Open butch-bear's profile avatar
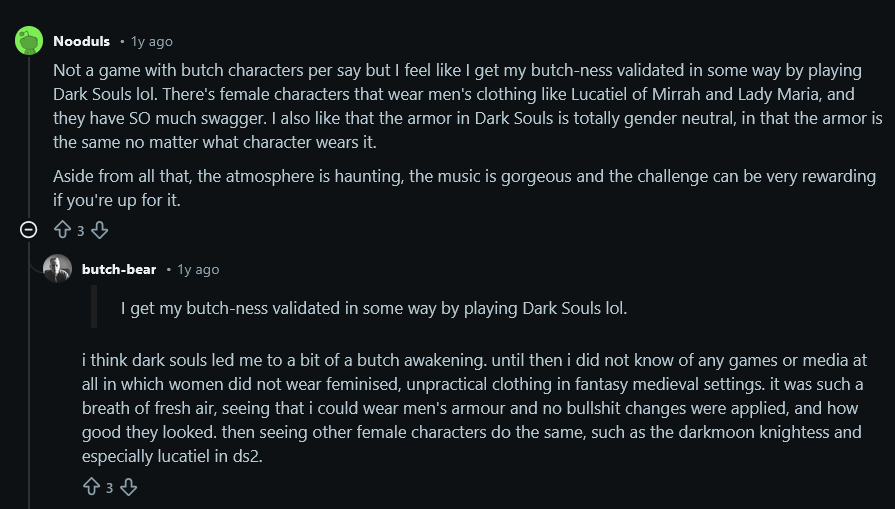Image resolution: width=895 pixels, height=509 pixels. 57,269
